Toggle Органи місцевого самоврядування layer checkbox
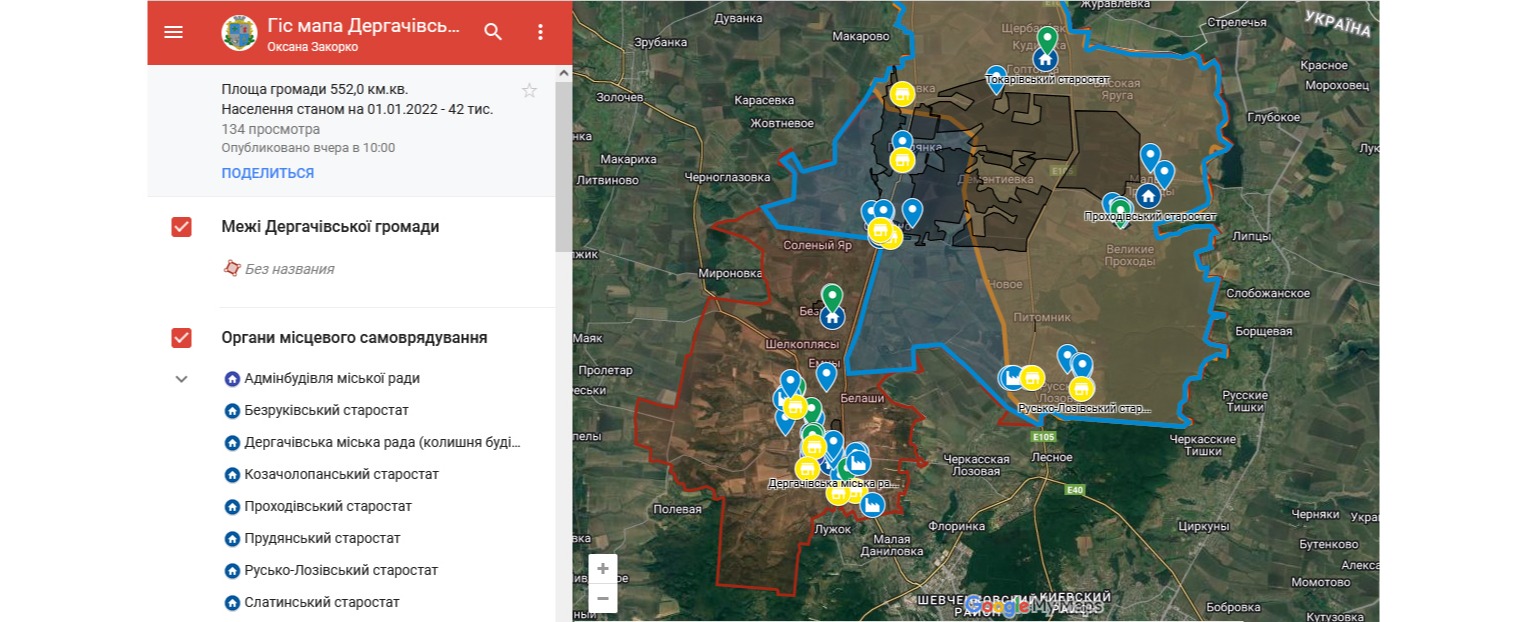1531x622 pixels. tap(181, 338)
